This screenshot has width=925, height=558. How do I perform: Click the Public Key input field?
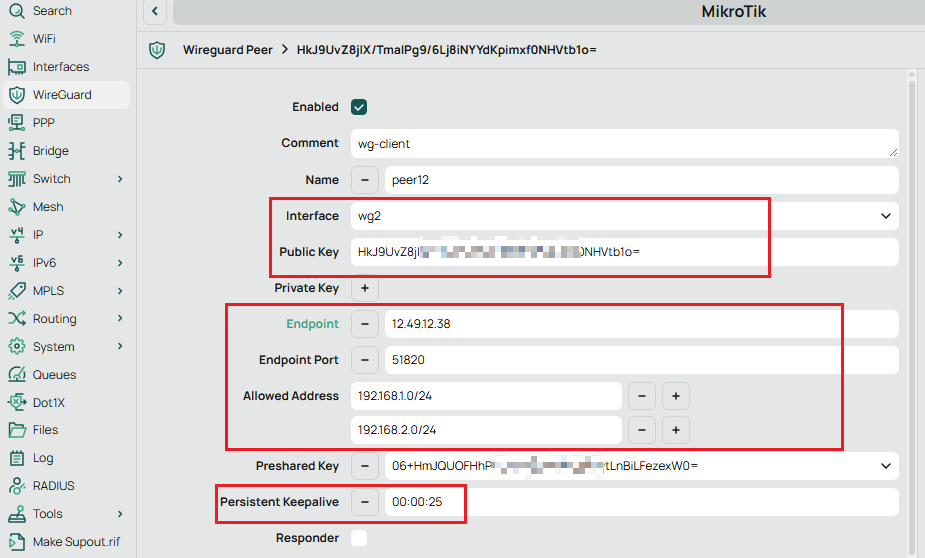coord(625,252)
